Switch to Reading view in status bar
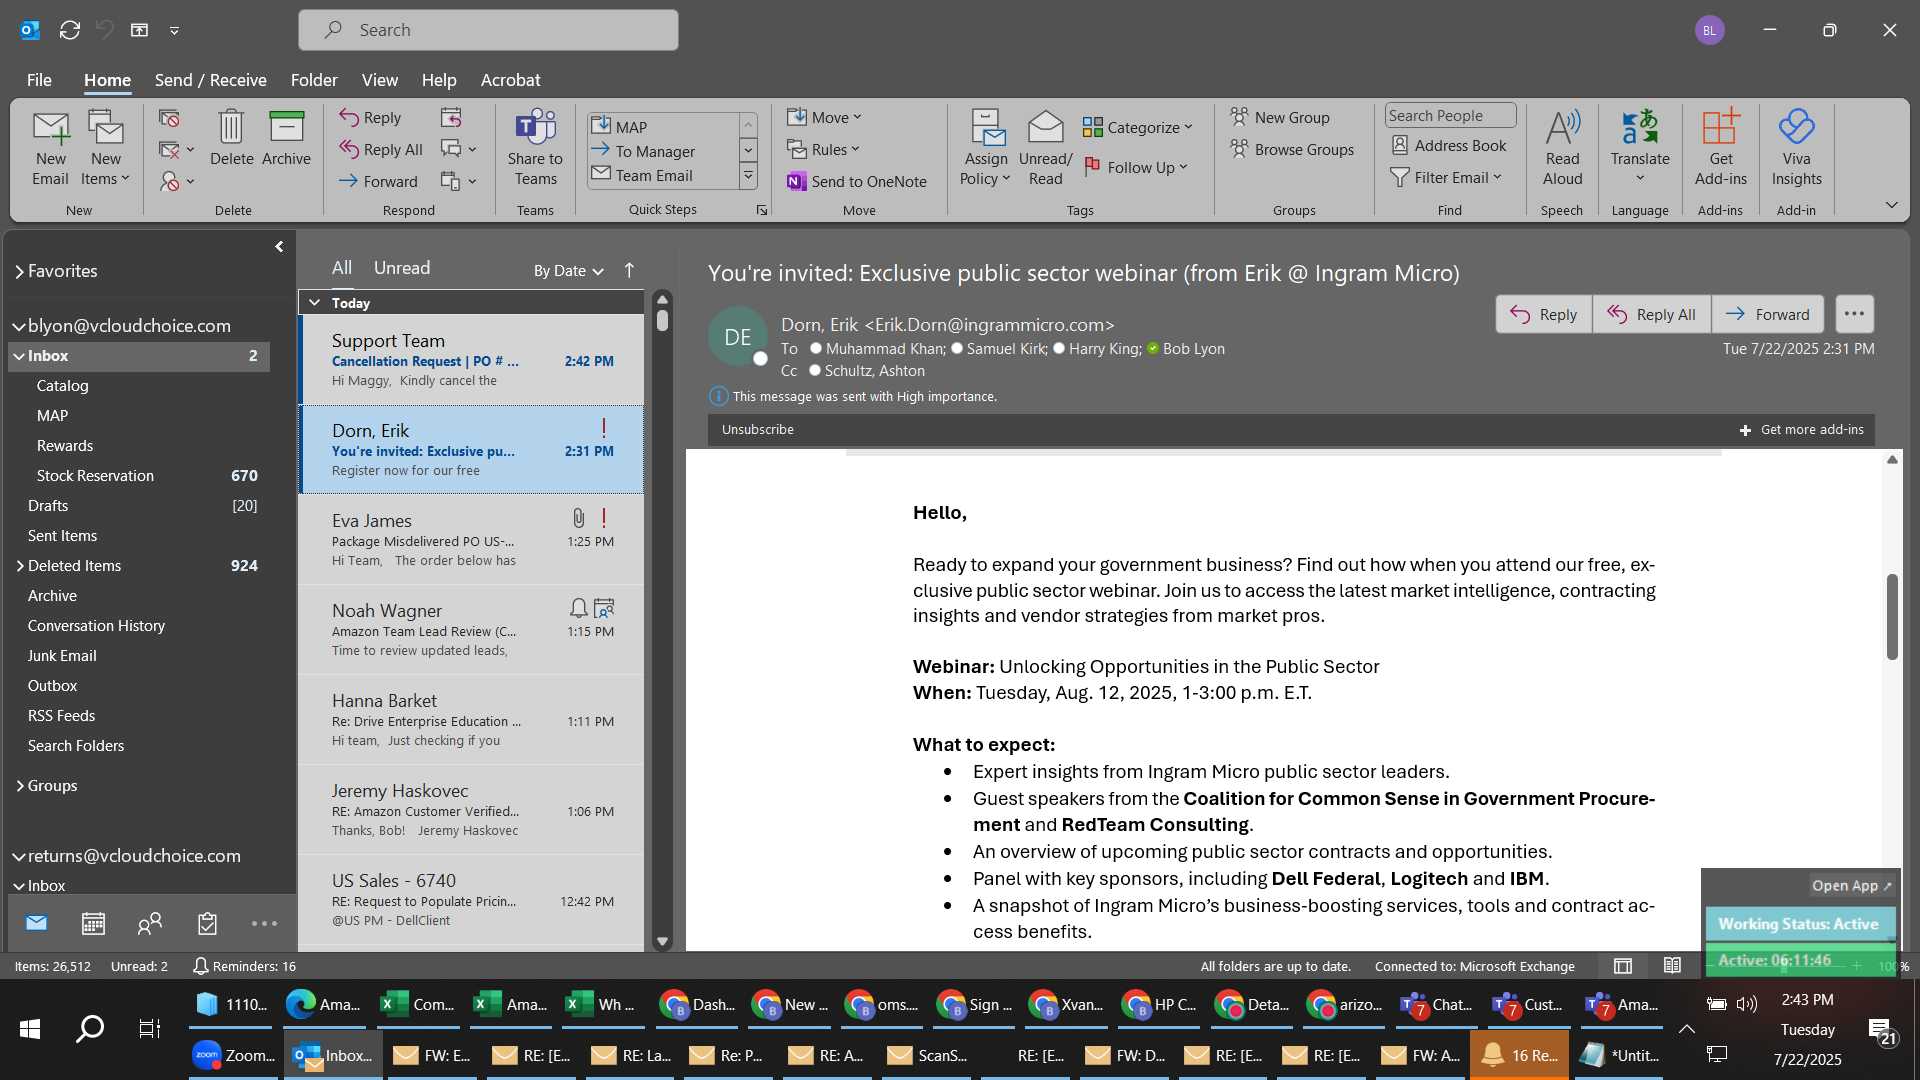 coord(1672,966)
